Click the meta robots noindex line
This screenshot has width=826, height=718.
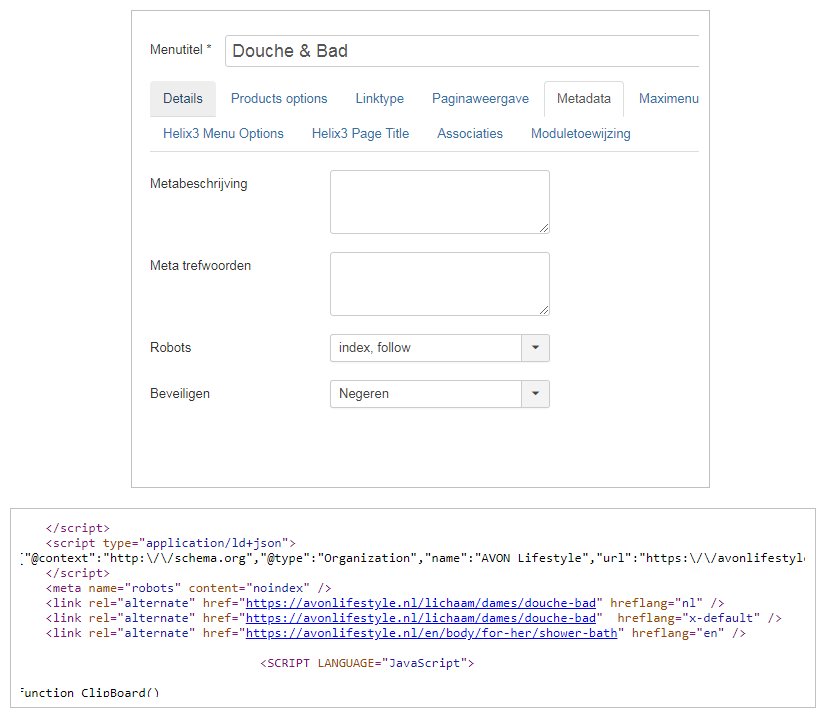[x=189, y=588]
